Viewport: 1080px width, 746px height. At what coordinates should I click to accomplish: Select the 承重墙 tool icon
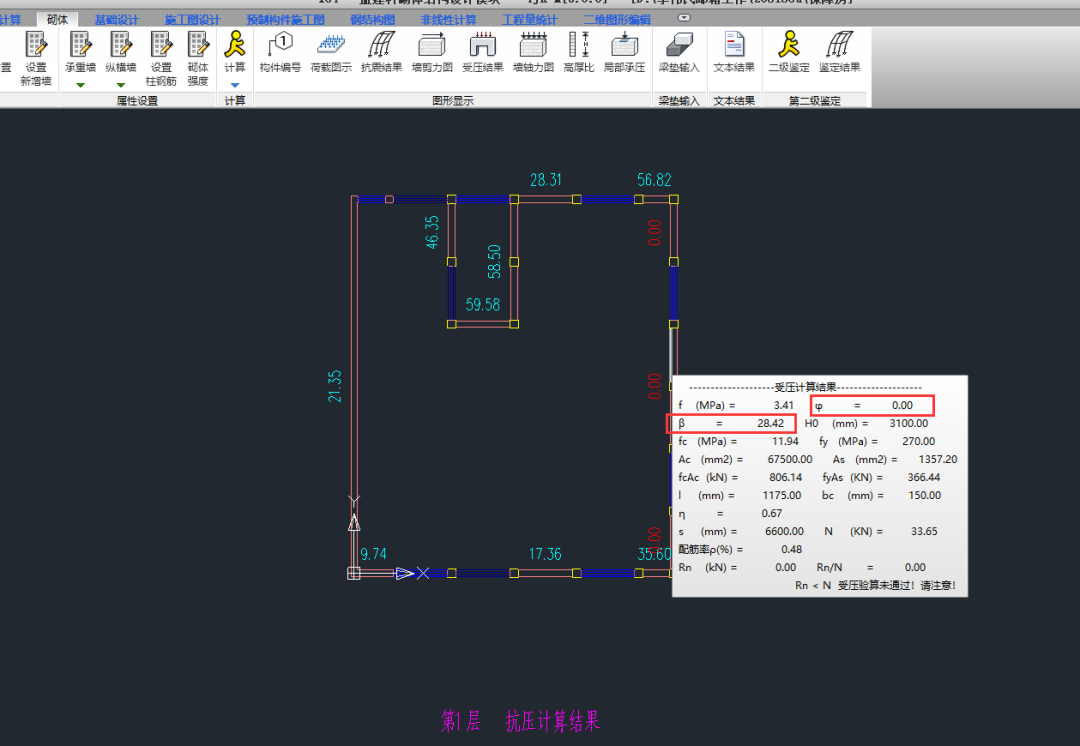[81, 45]
